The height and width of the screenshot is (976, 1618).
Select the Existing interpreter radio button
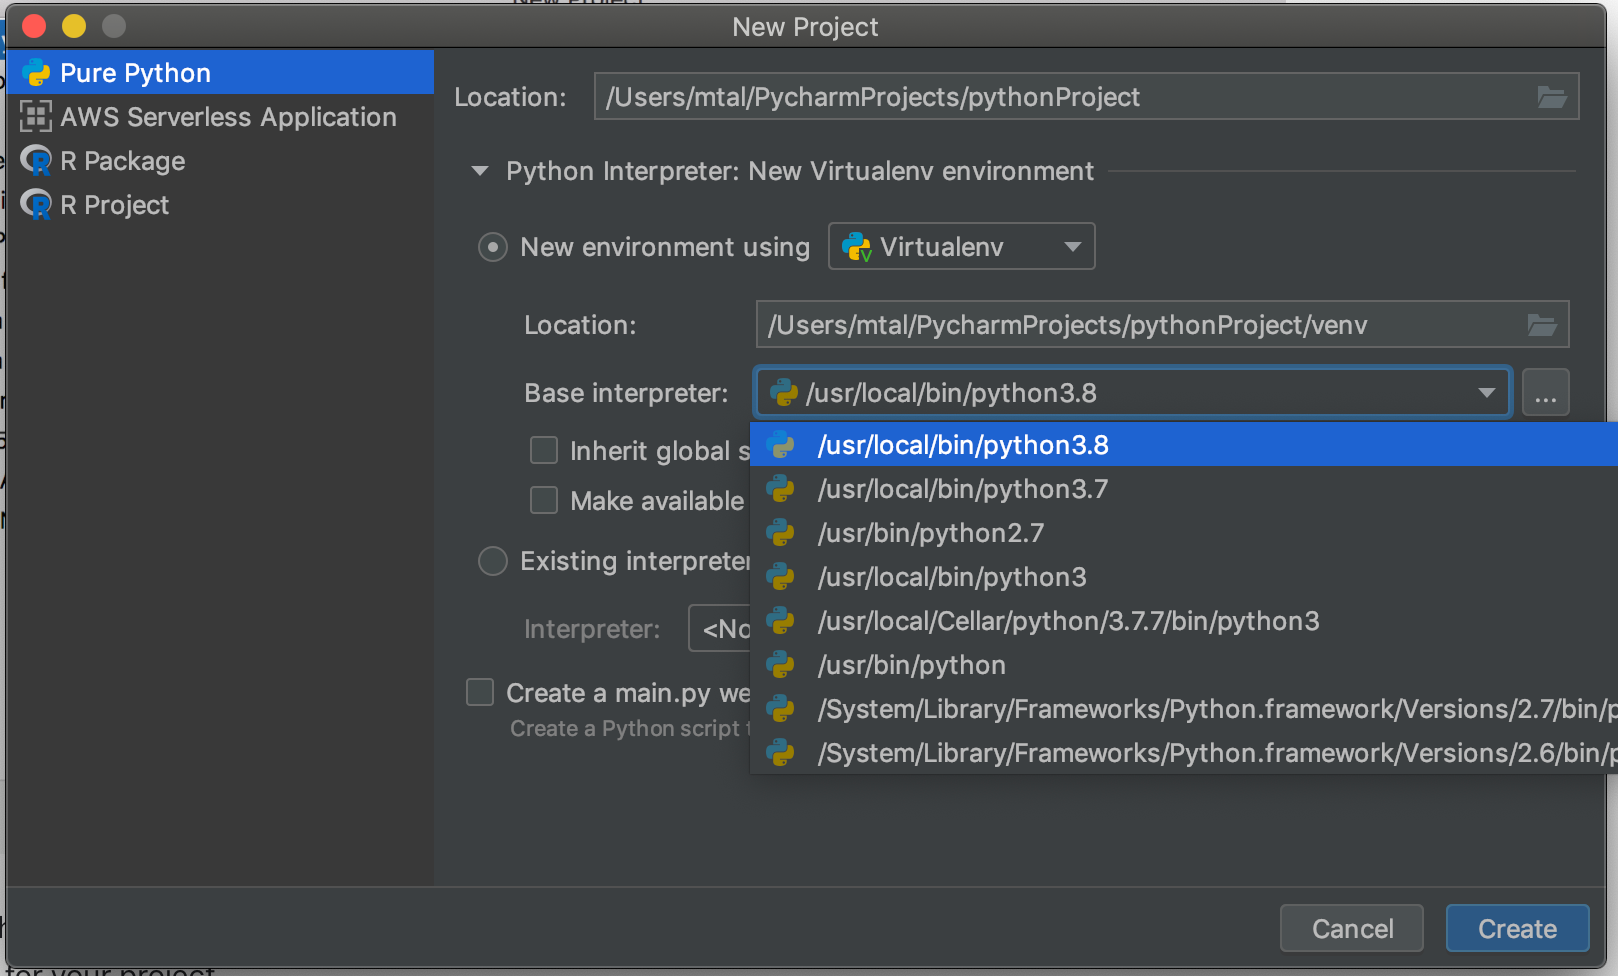493,561
